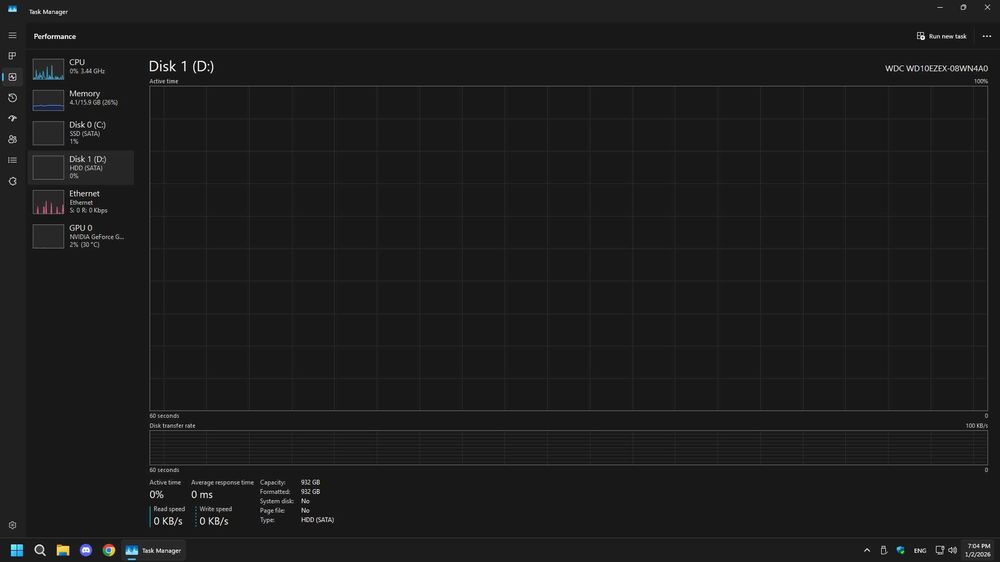
Task: Show hidden system tray icons chevron
Action: point(867,551)
